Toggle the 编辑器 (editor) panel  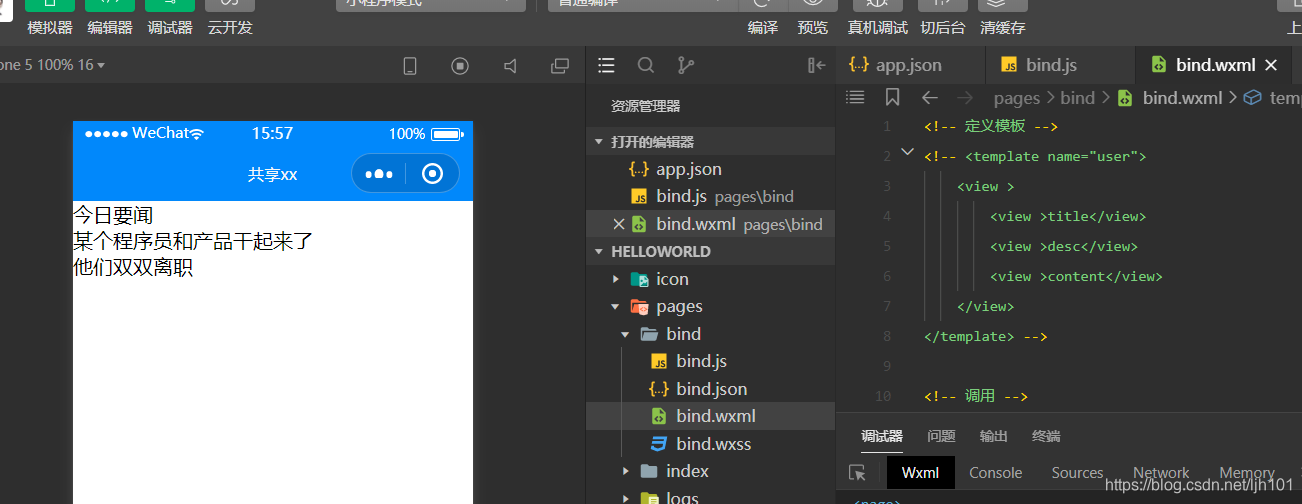click(110, 27)
